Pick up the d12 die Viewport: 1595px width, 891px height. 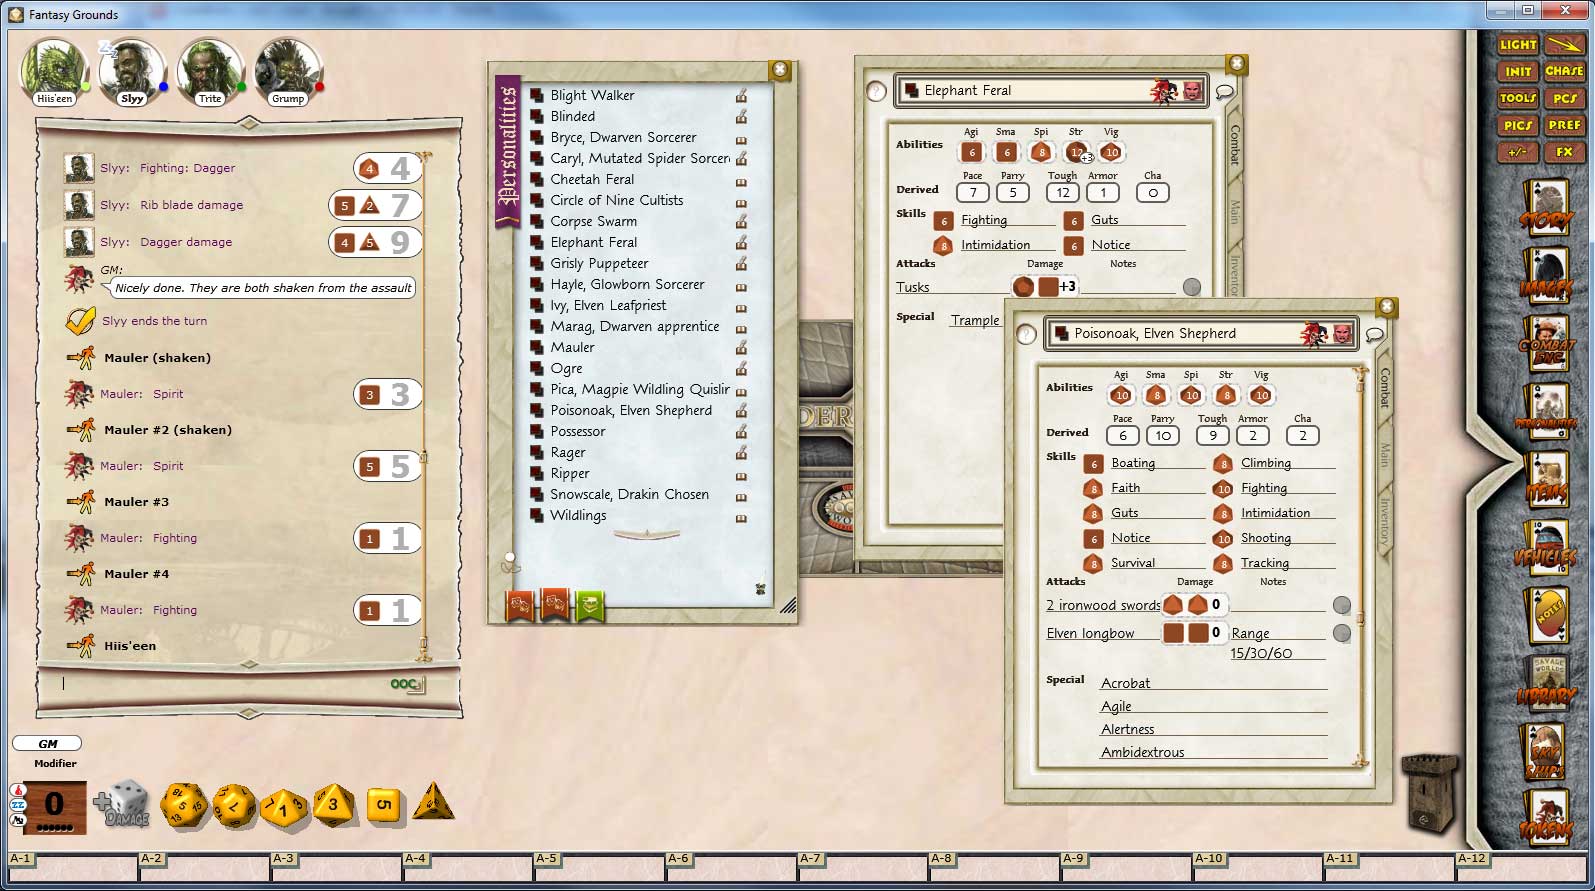(234, 806)
